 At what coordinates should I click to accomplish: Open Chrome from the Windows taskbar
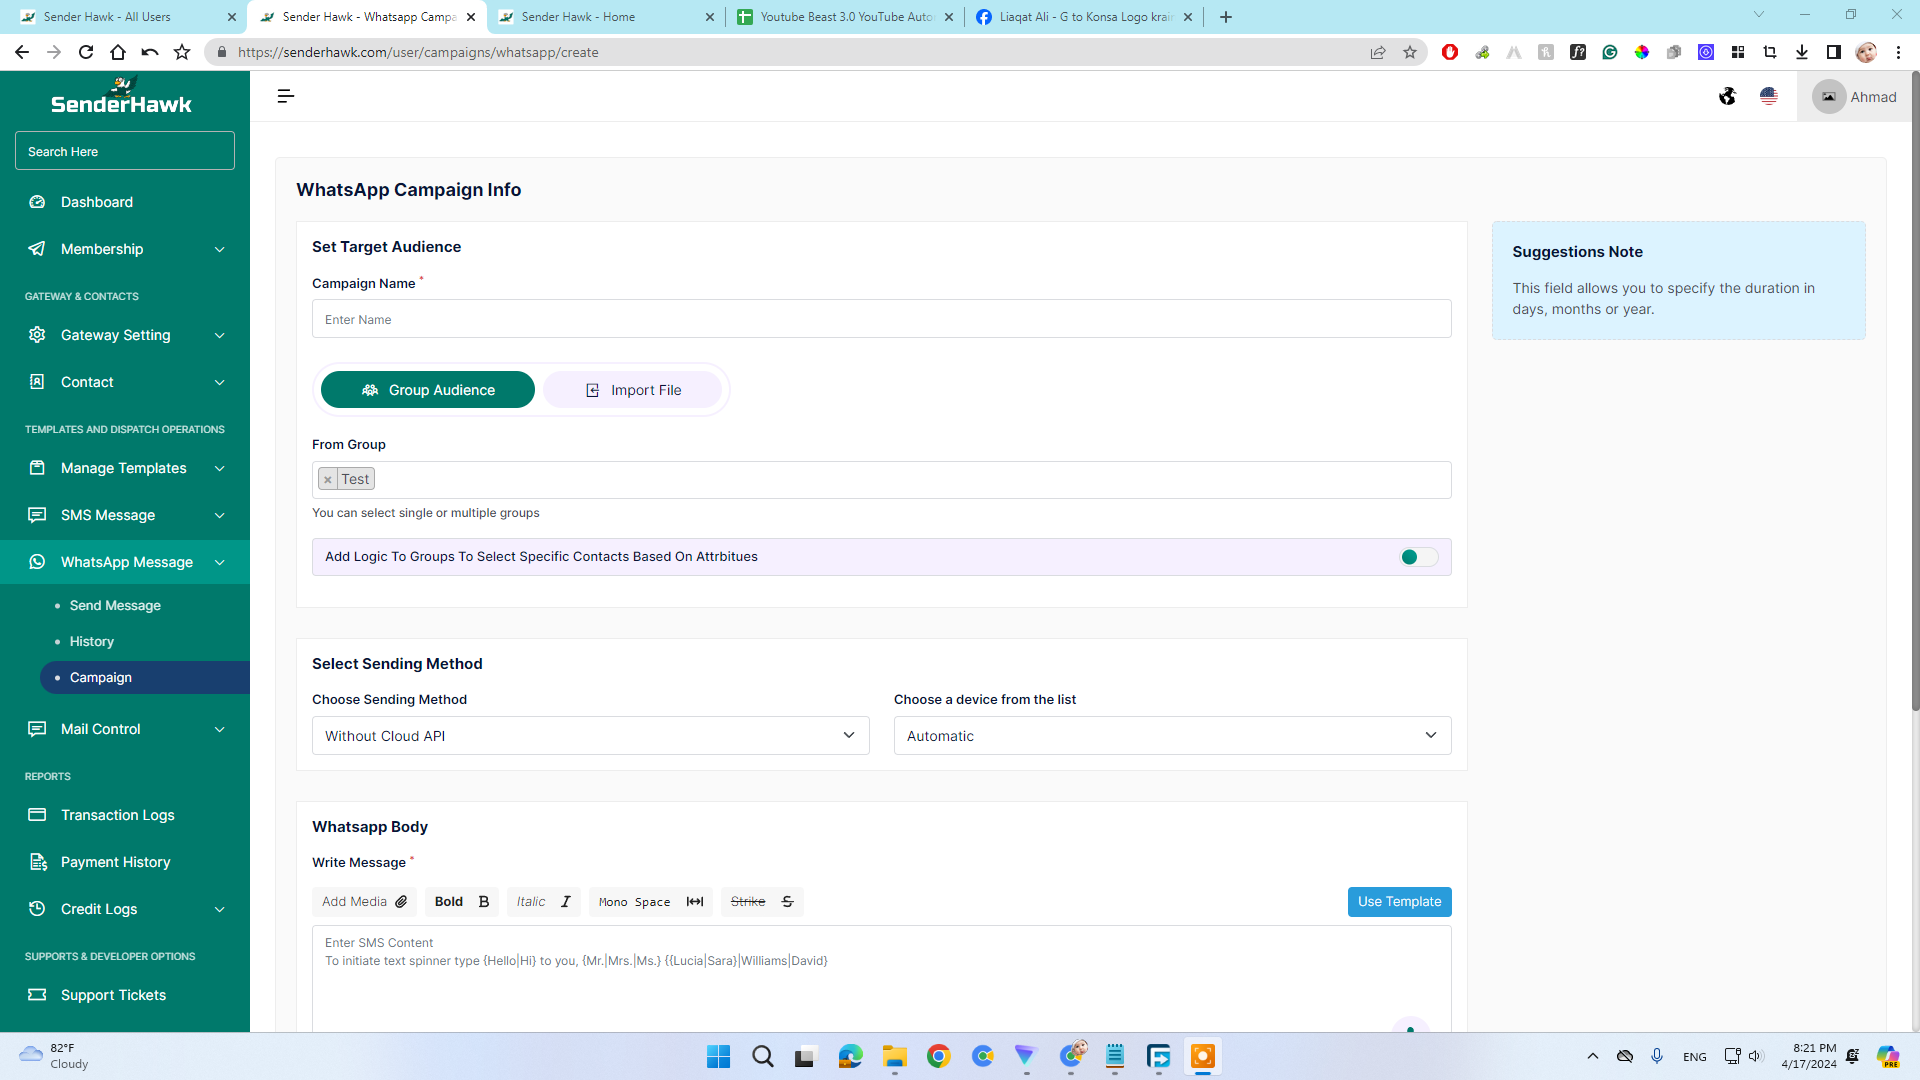[938, 1056]
